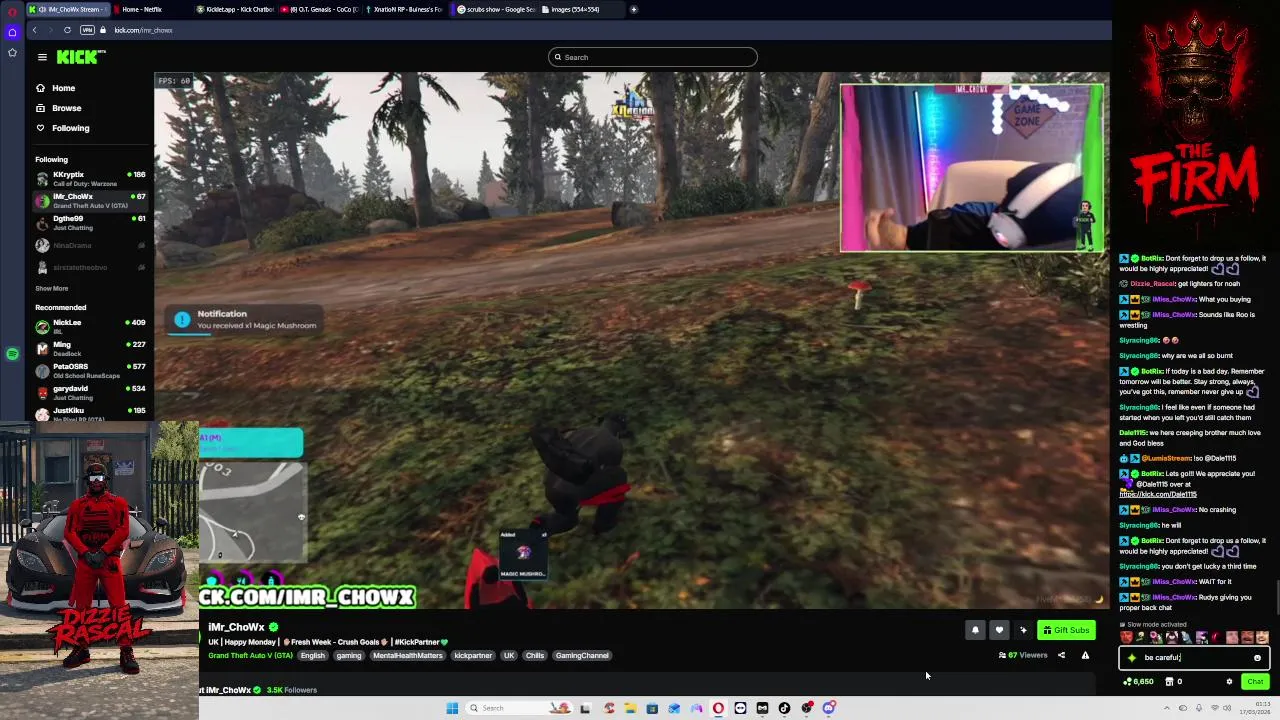Image resolution: width=1280 pixels, height=720 pixels.
Task: Select the MentalHealthMatters tag
Action: [408, 656]
